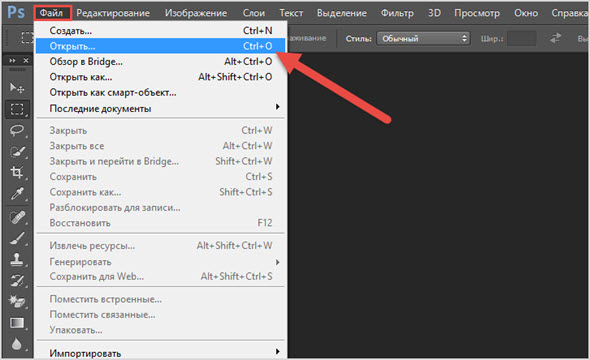Expand Импортировать submenu
The width and height of the screenshot is (590, 360).
click(x=160, y=353)
